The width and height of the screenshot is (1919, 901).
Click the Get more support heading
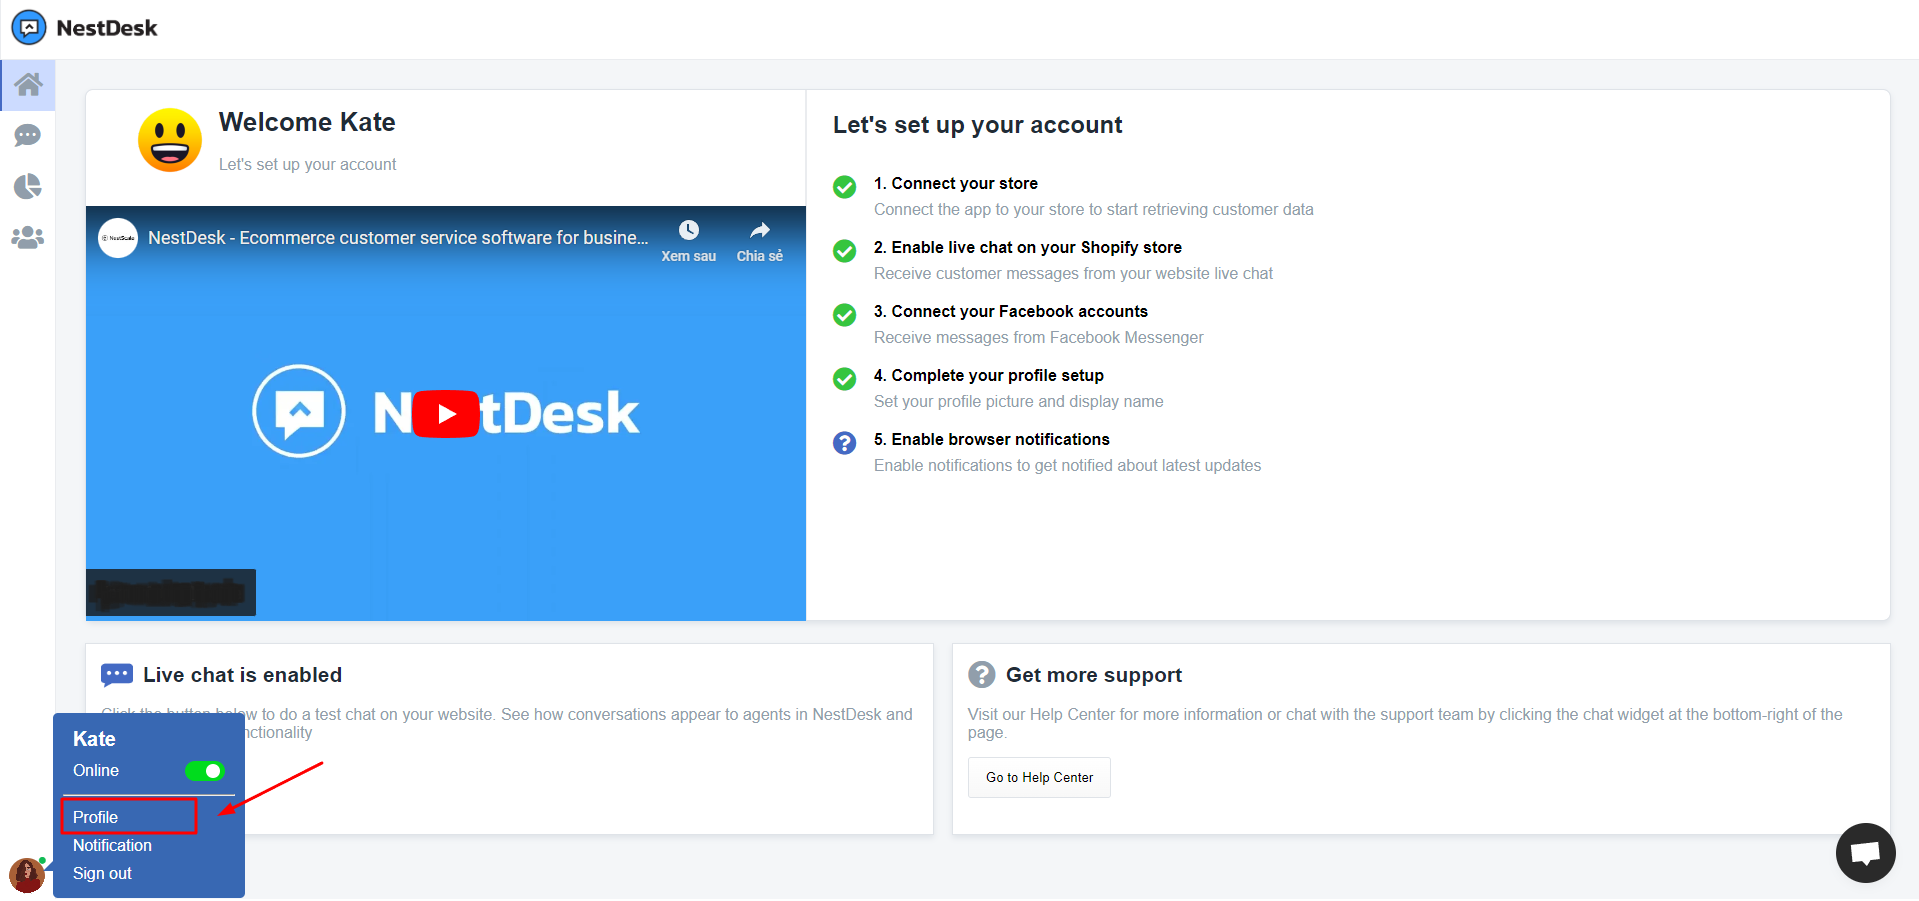(1094, 675)
